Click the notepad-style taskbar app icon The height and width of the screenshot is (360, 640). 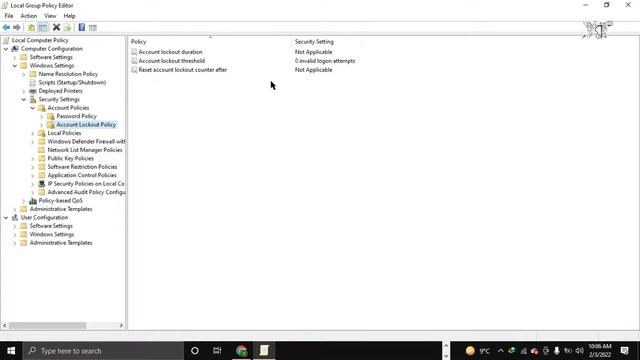coord(264,351)
